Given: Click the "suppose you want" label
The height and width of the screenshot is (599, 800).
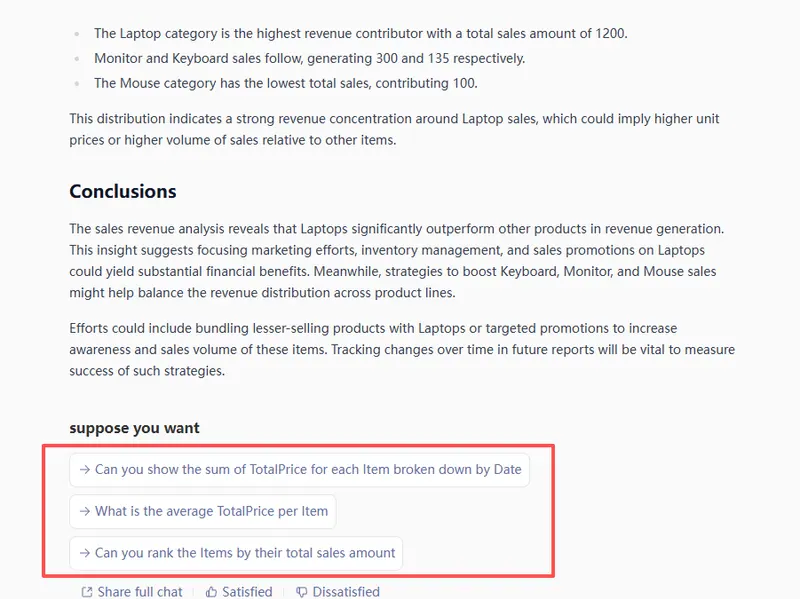Looking at the screenshot, I should 134,428.
